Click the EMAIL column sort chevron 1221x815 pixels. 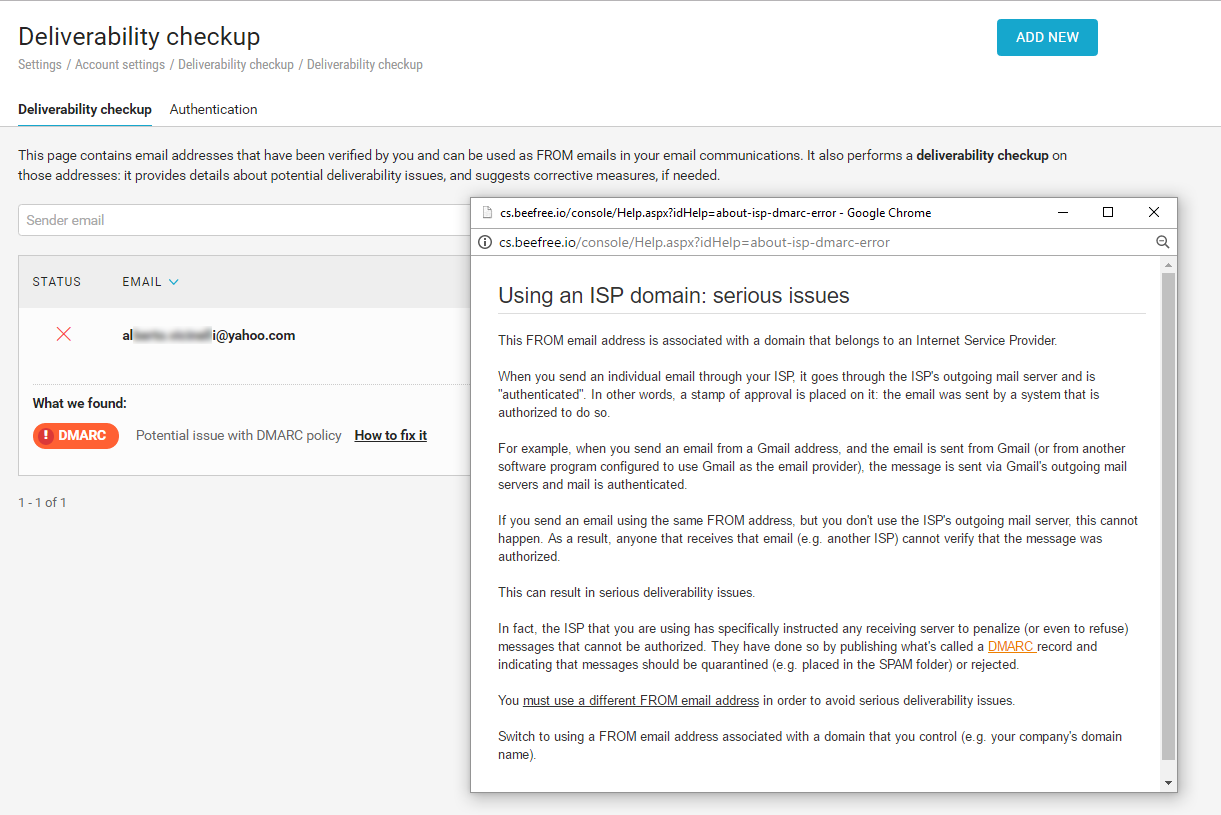[x=174, y=282]
